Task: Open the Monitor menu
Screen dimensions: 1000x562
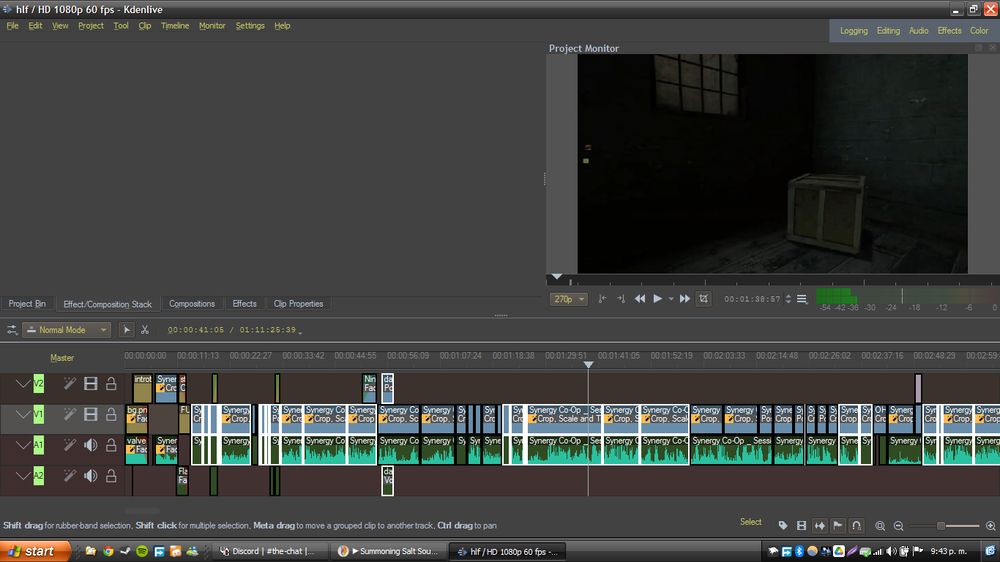Action: point(212,26)
